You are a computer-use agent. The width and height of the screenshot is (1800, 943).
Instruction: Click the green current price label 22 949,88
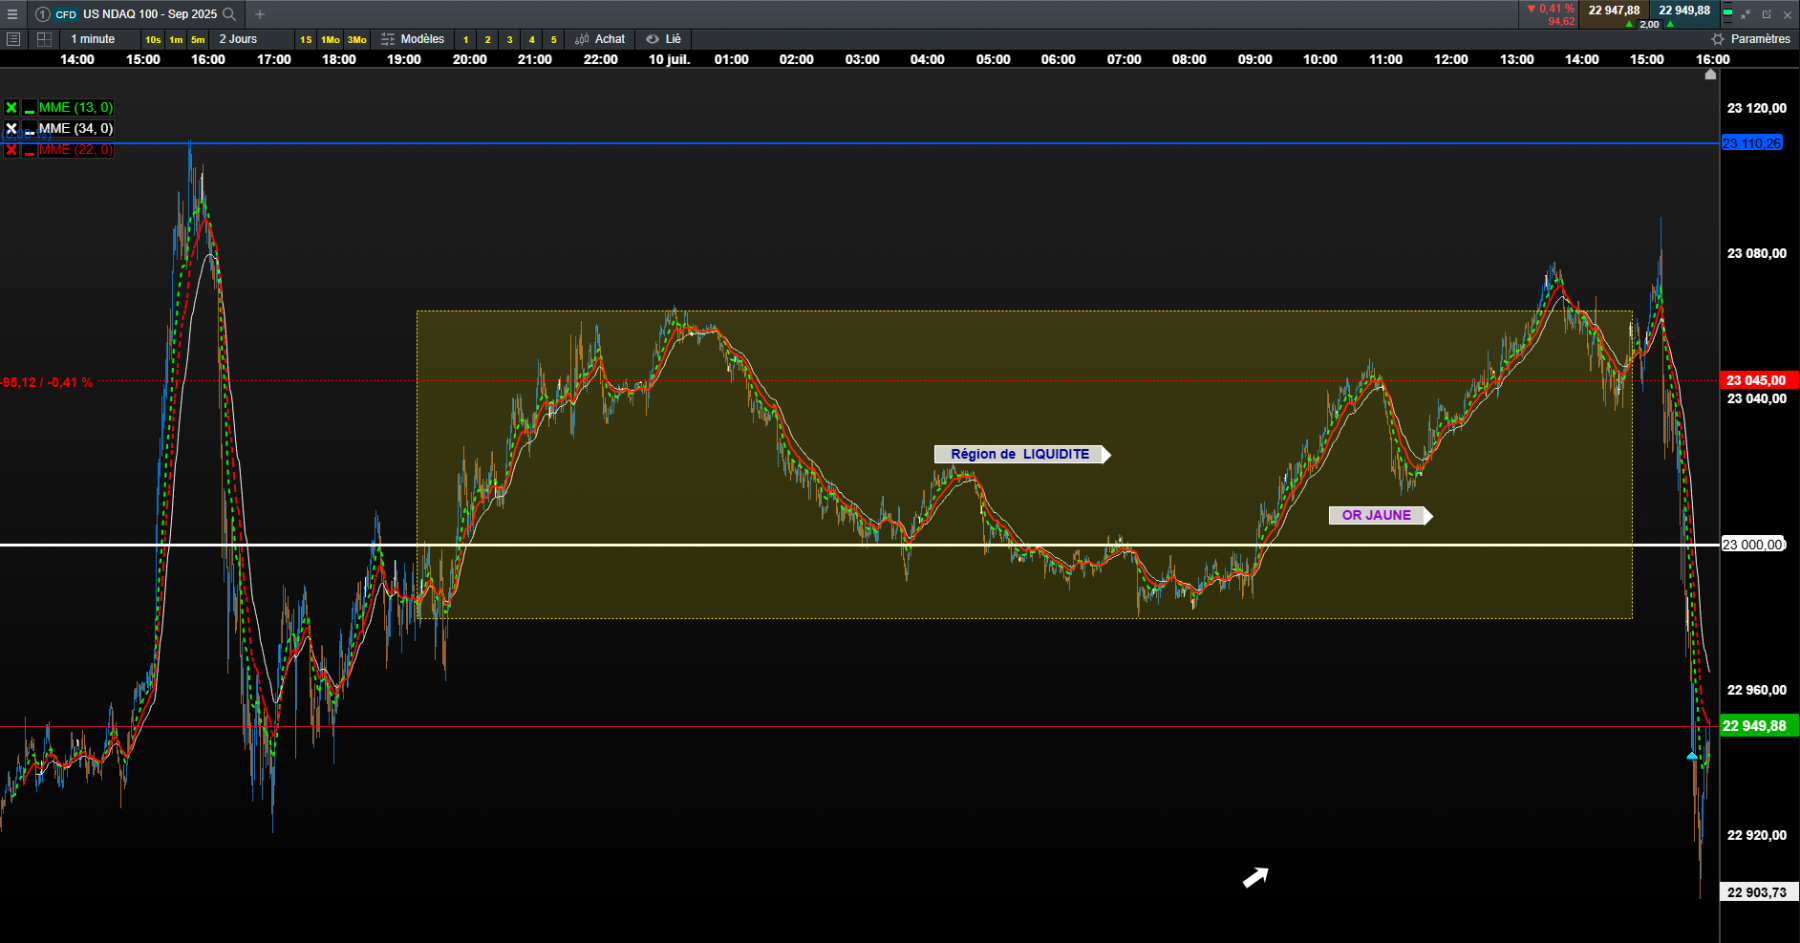click(x=1758, y=726)
